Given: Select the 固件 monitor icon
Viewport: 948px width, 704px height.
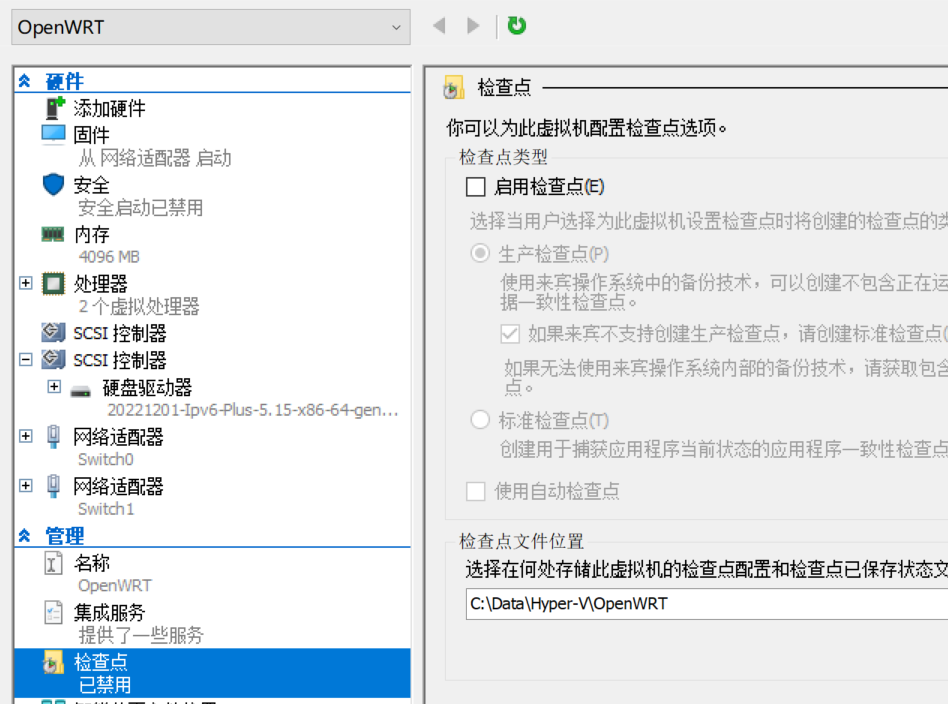Looking at the screenshot, I should [x=53, y=134].
